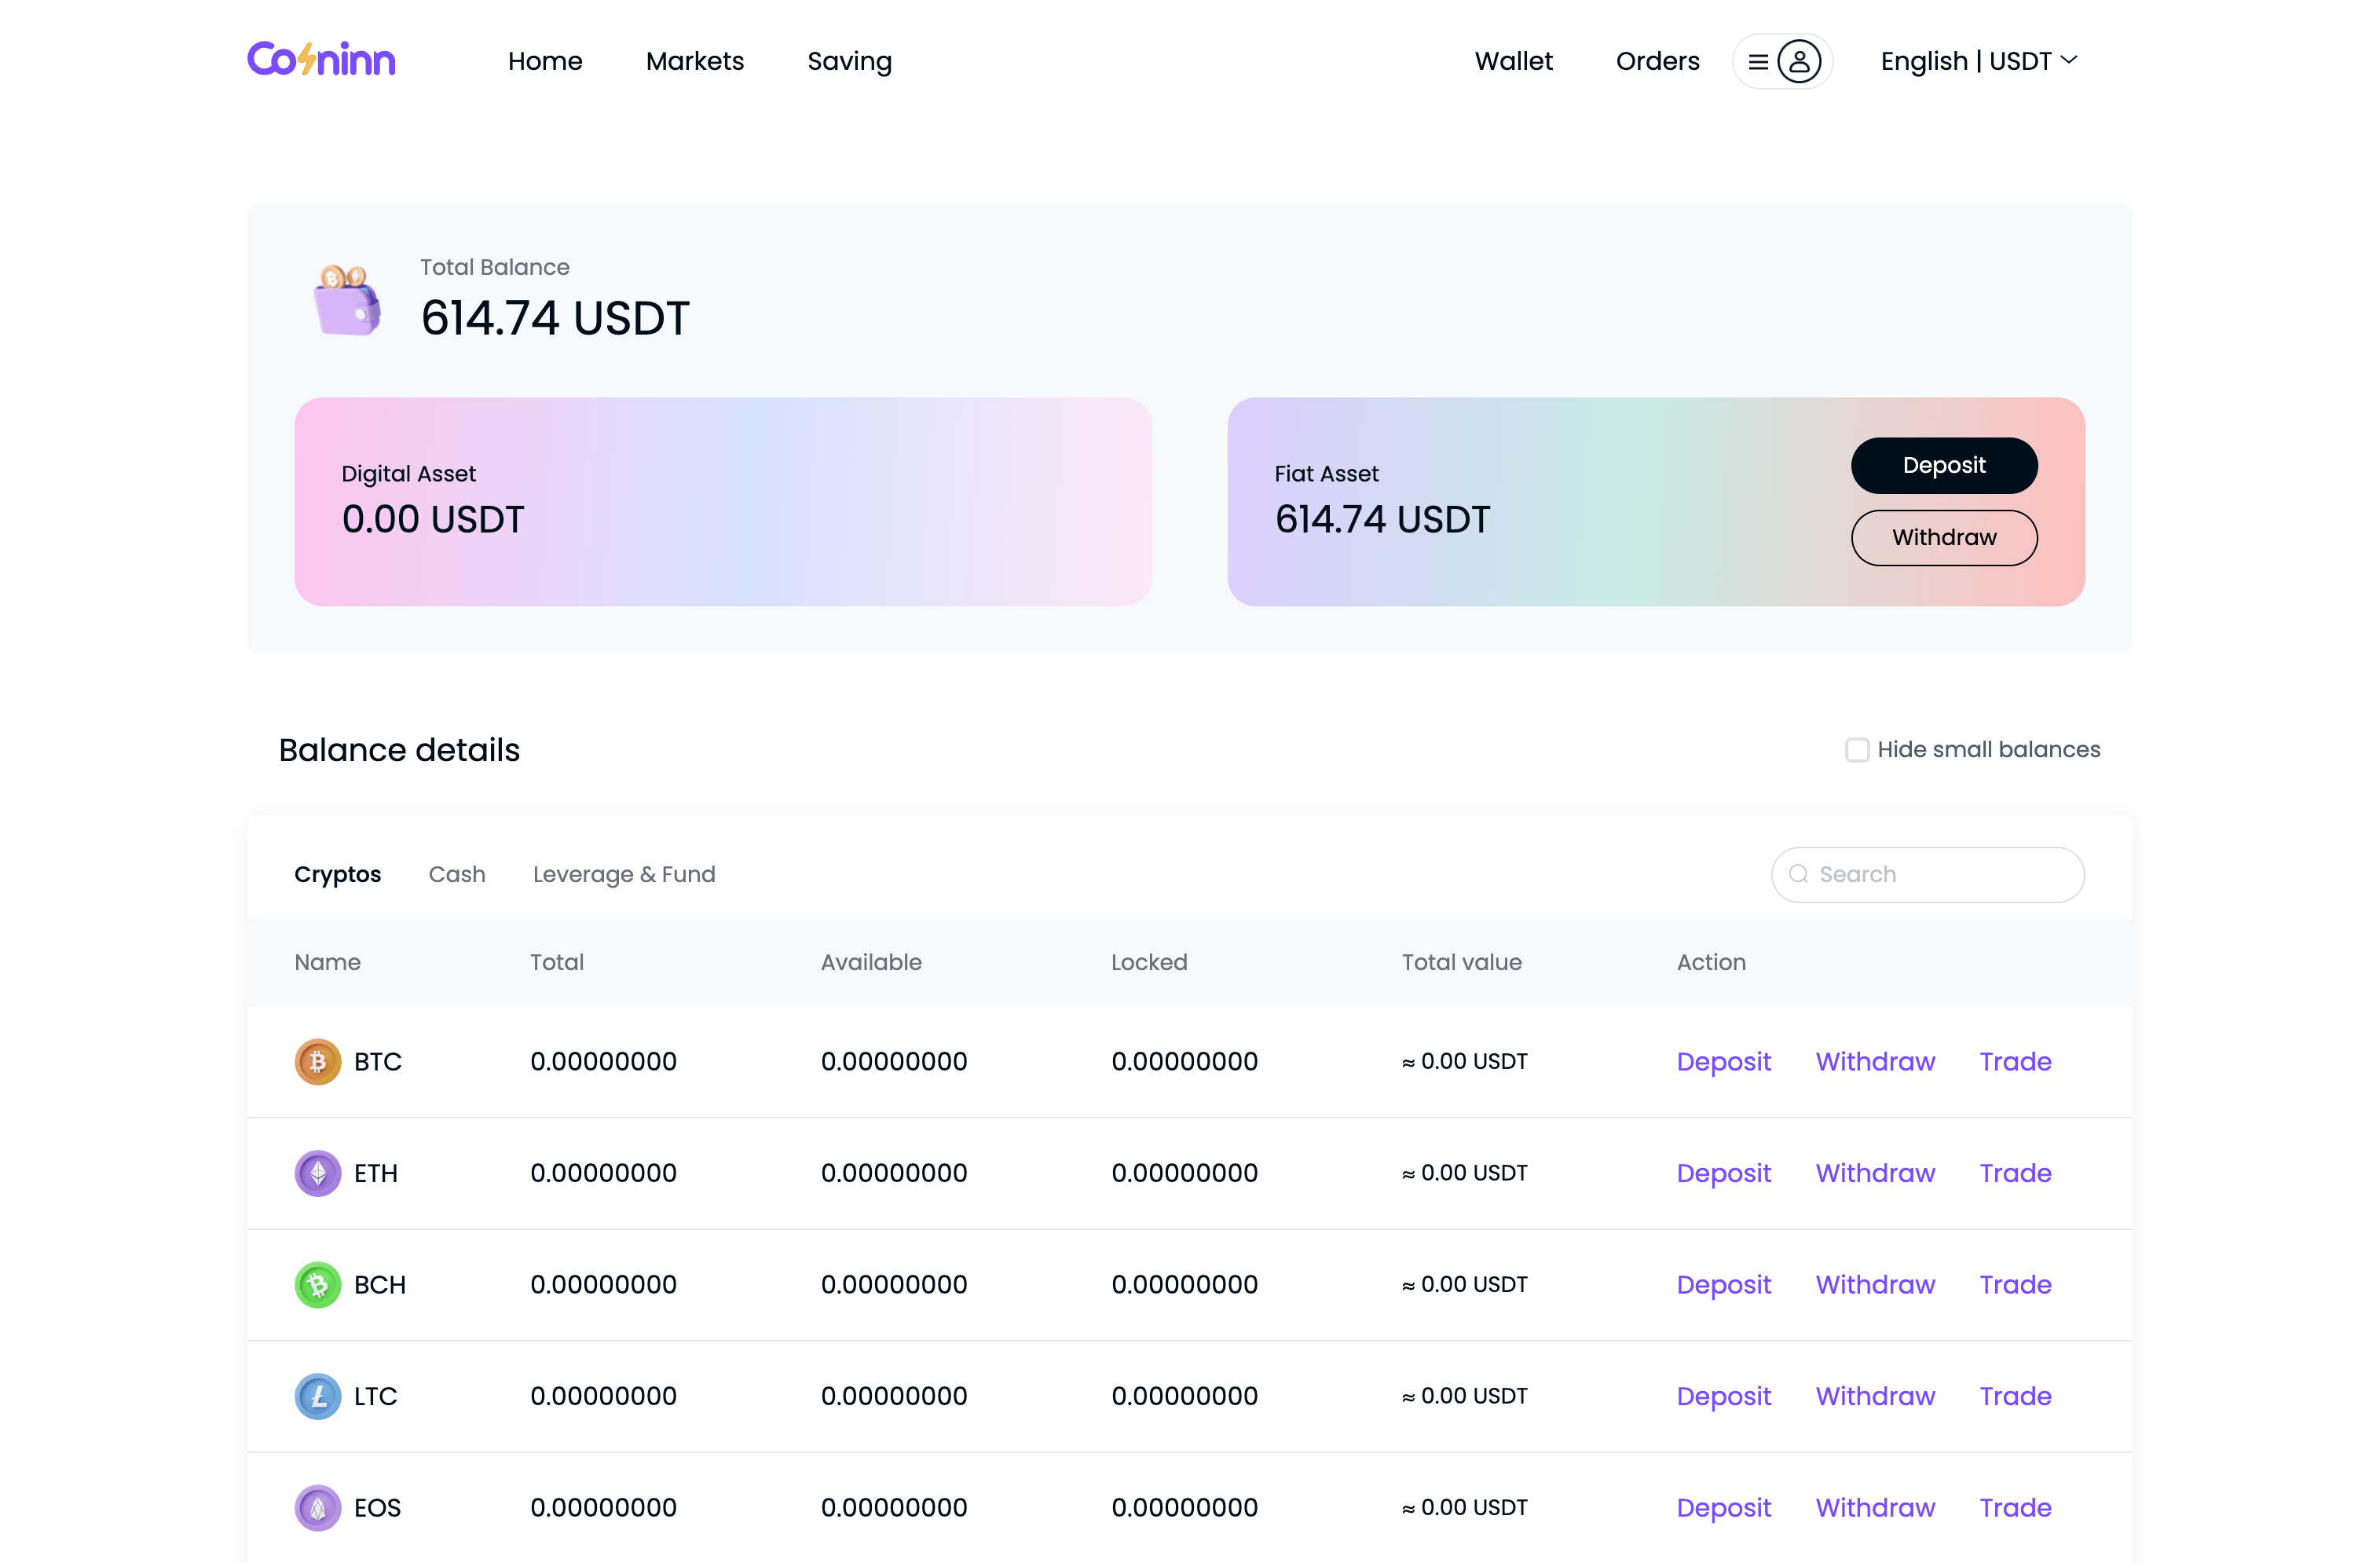Click the BCH coin icon
Image resolution: width=2380 pixels, height=1563 pixels.
(x=317, y=1284)
